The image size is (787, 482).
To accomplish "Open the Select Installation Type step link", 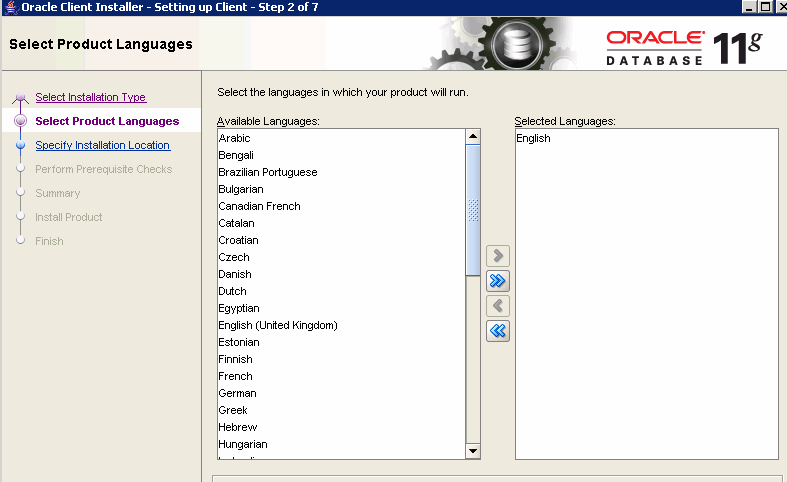I will click(90, 97).
